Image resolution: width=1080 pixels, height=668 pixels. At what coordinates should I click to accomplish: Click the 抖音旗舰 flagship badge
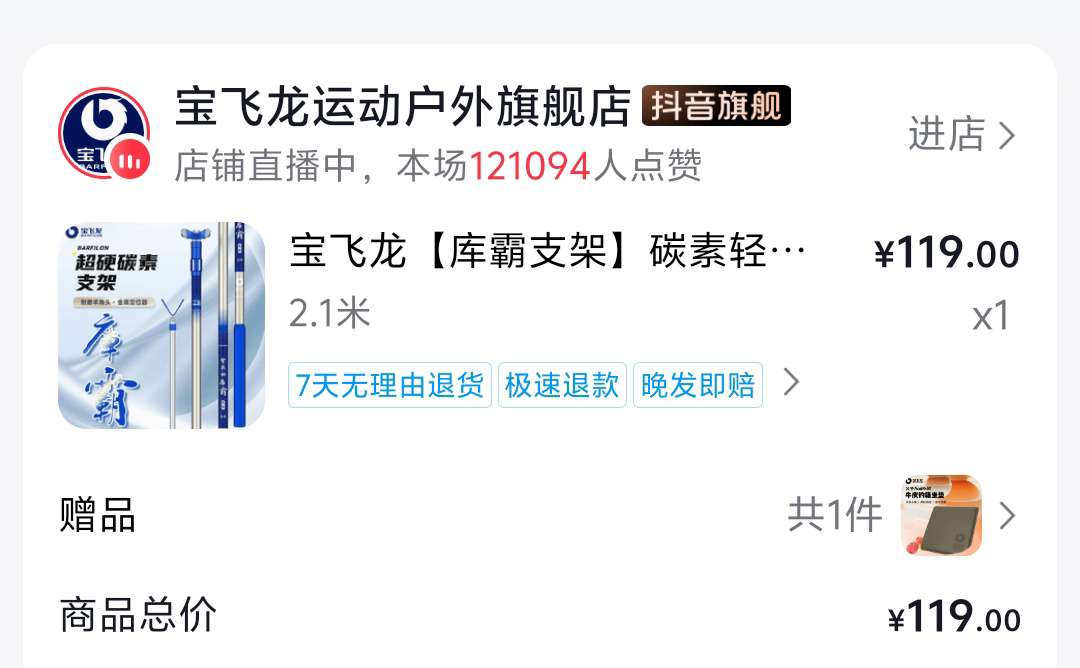pos(716,106)
